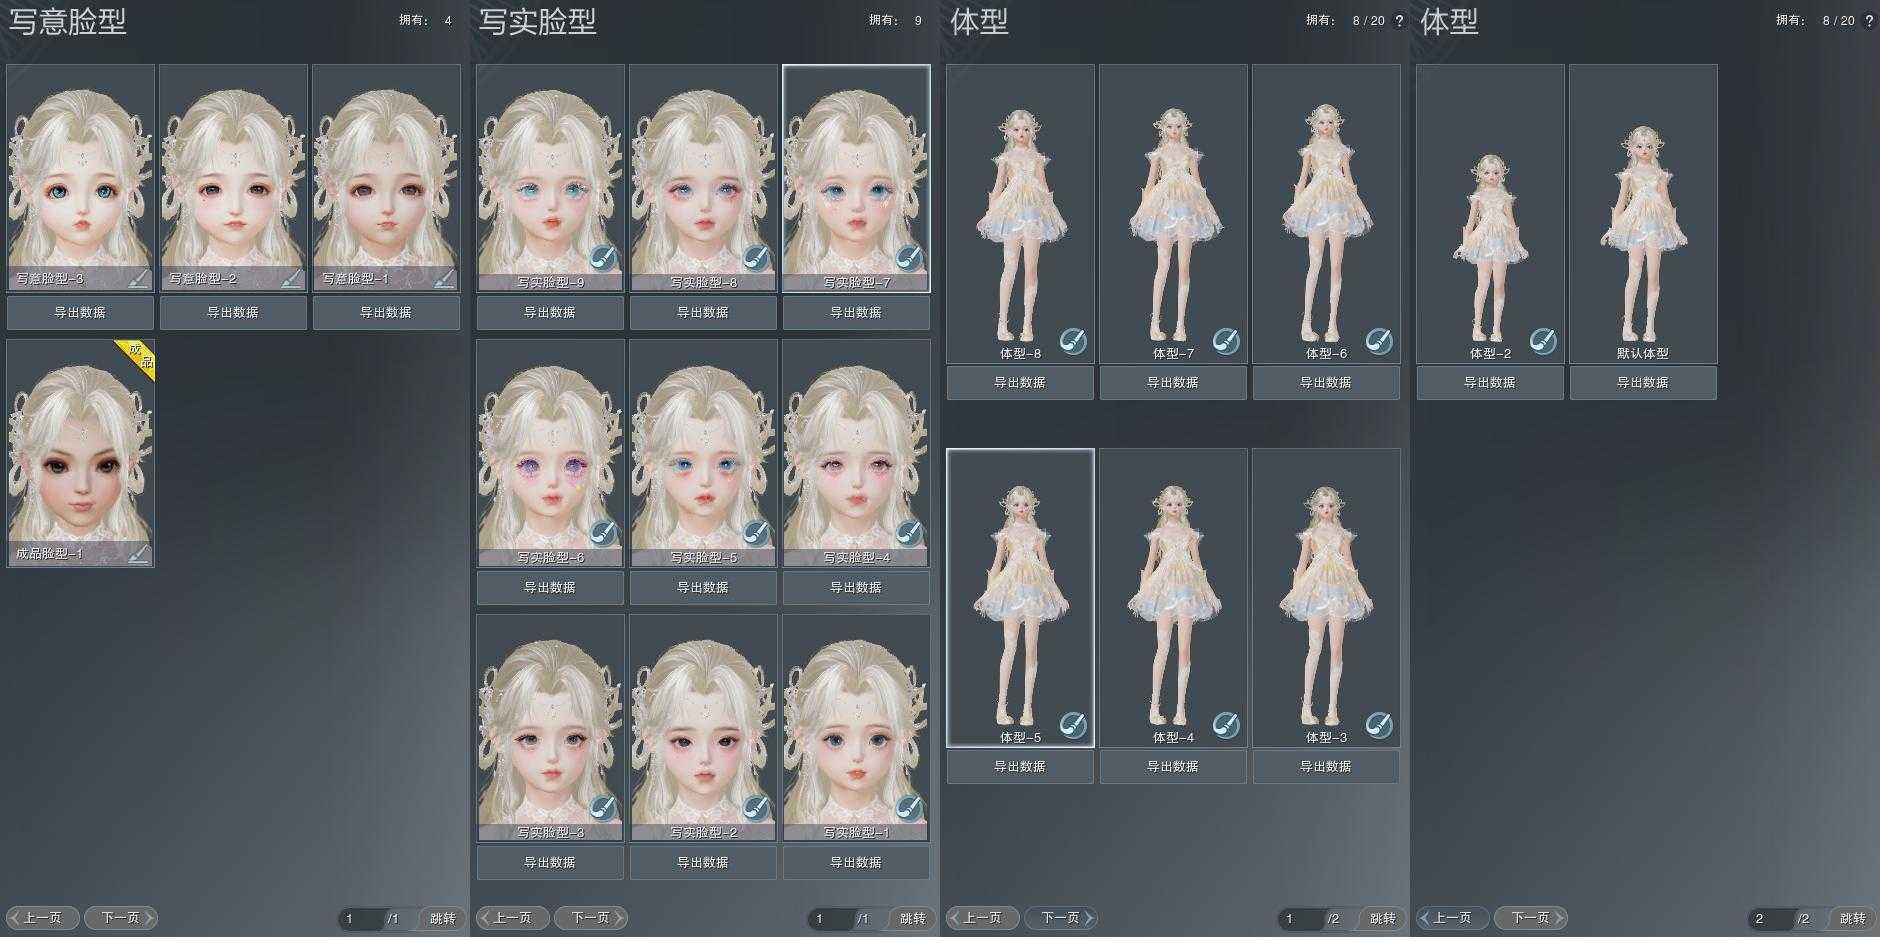Click the edit pencil icon on 写意脸型-3

[138, 279]
